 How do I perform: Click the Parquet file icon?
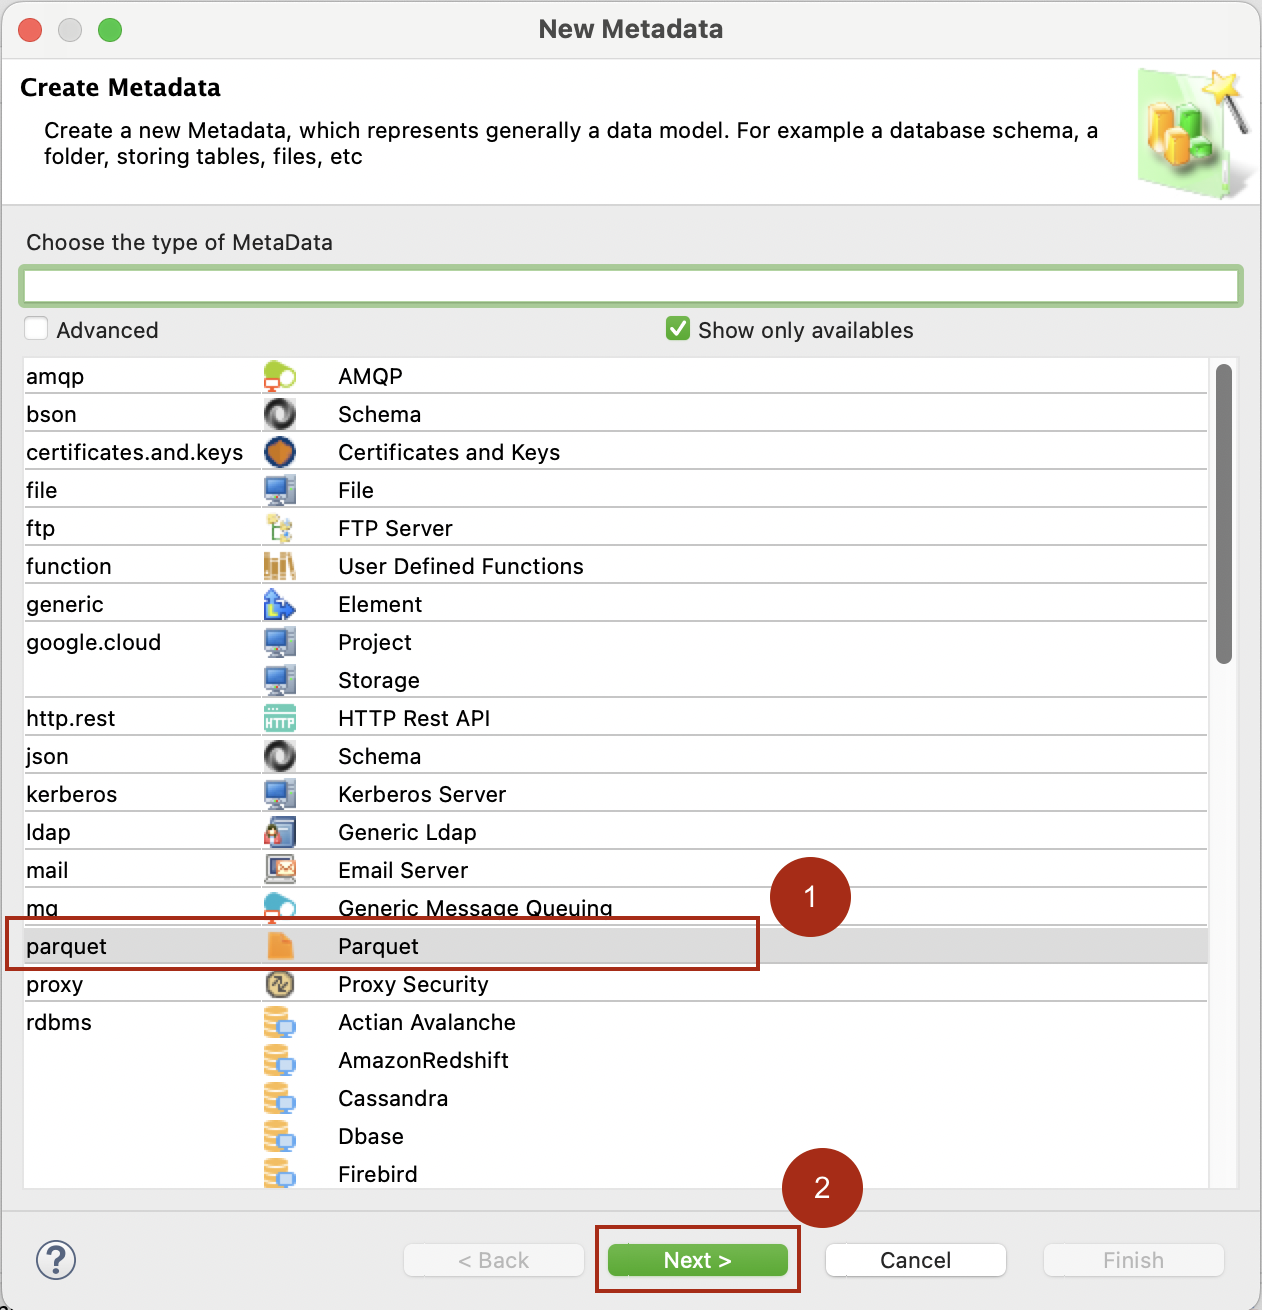tap(280, 945)
